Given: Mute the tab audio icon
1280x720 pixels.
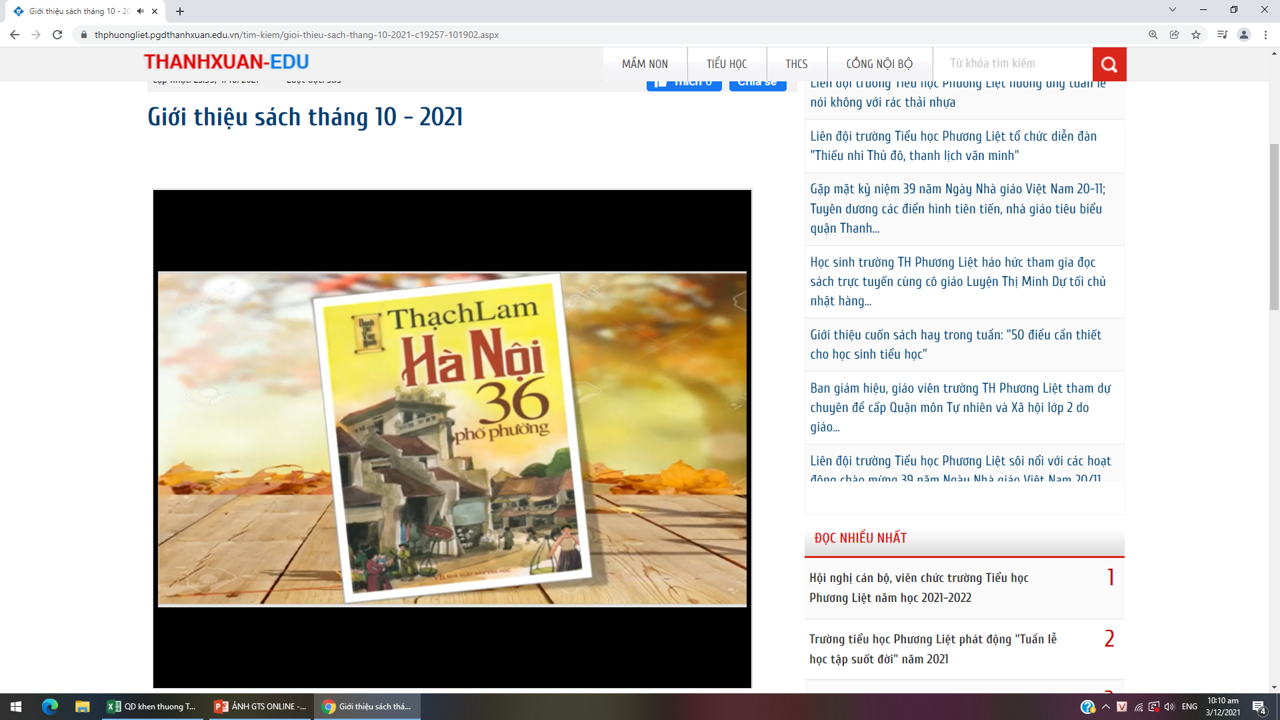Looking at the screenshot, I should [140, 11].
